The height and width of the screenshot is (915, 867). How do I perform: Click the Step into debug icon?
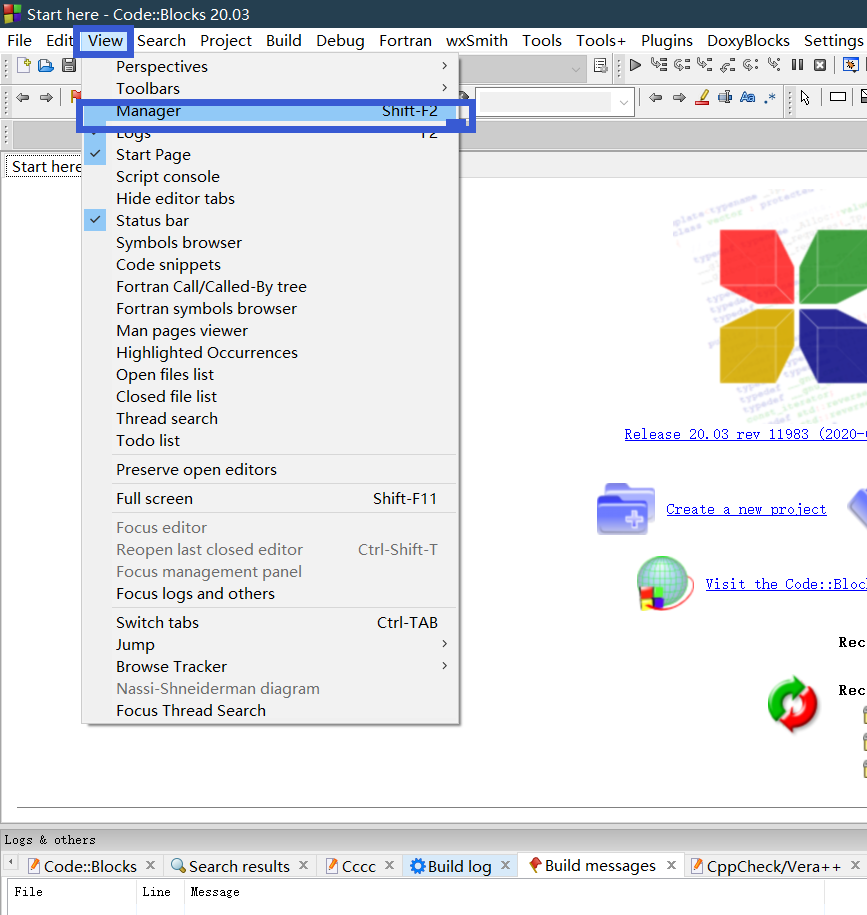(x=704, y=65)
